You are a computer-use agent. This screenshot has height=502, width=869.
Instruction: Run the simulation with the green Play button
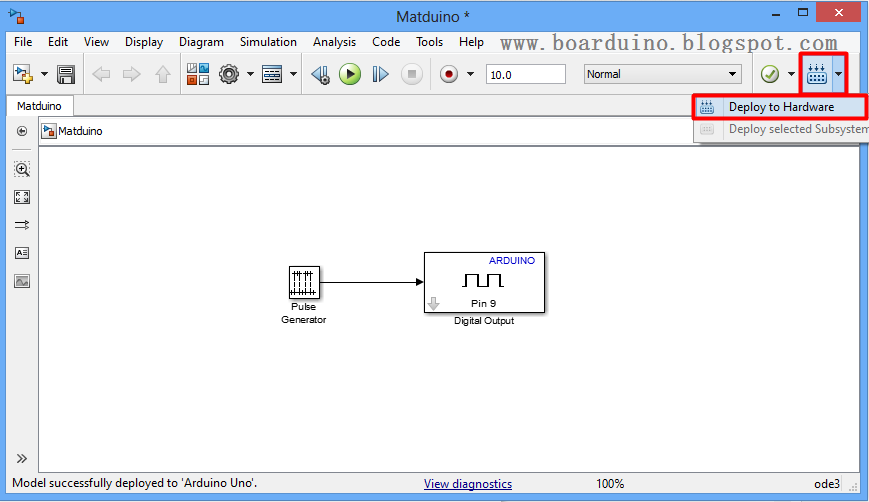click(350, 74)
